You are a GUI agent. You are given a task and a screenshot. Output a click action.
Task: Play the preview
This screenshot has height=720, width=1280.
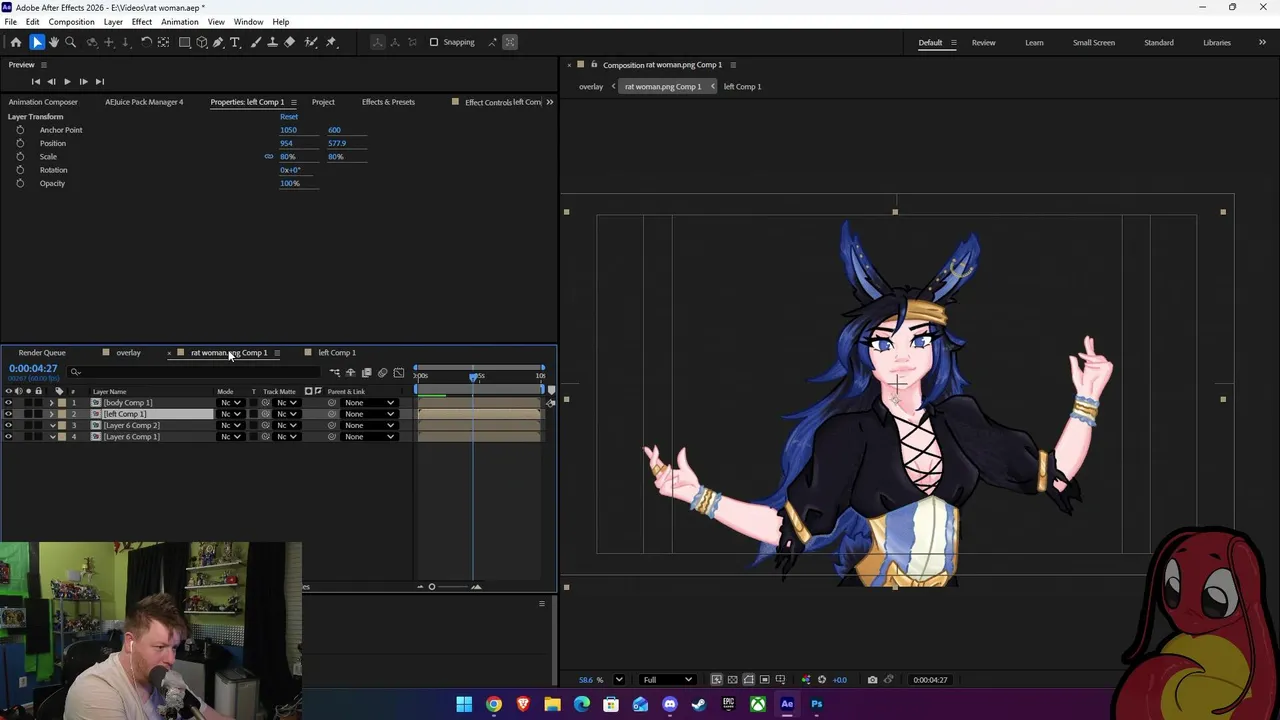(x=67, y=82)
